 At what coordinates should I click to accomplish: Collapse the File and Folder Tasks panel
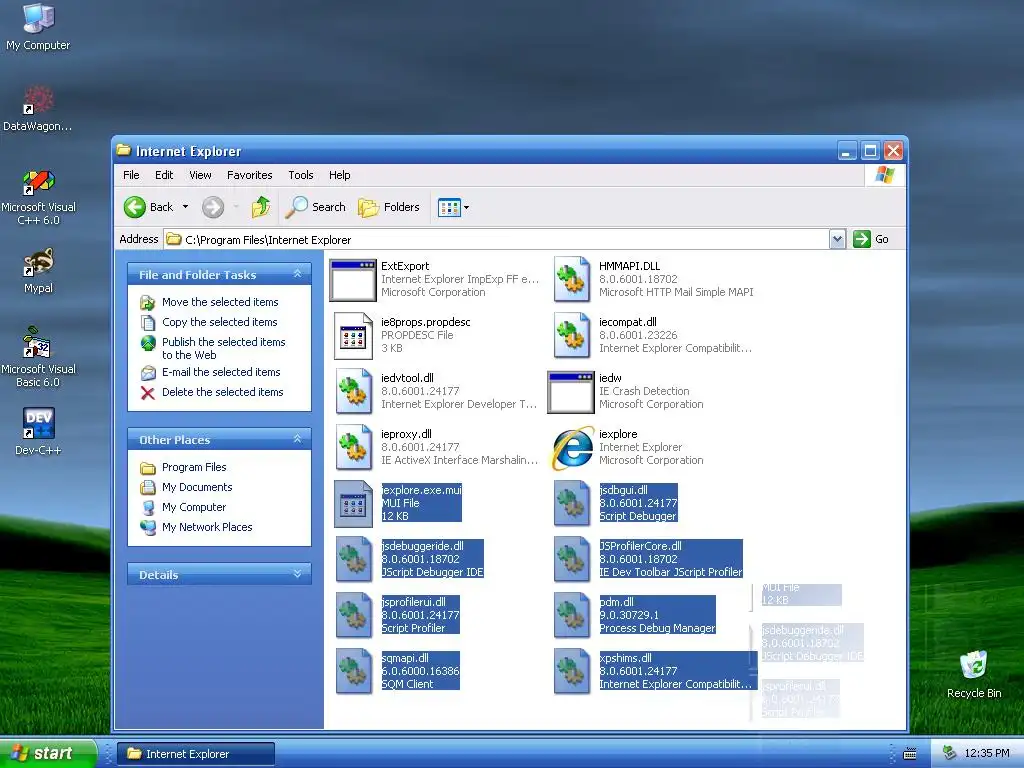tap(298, 274)
